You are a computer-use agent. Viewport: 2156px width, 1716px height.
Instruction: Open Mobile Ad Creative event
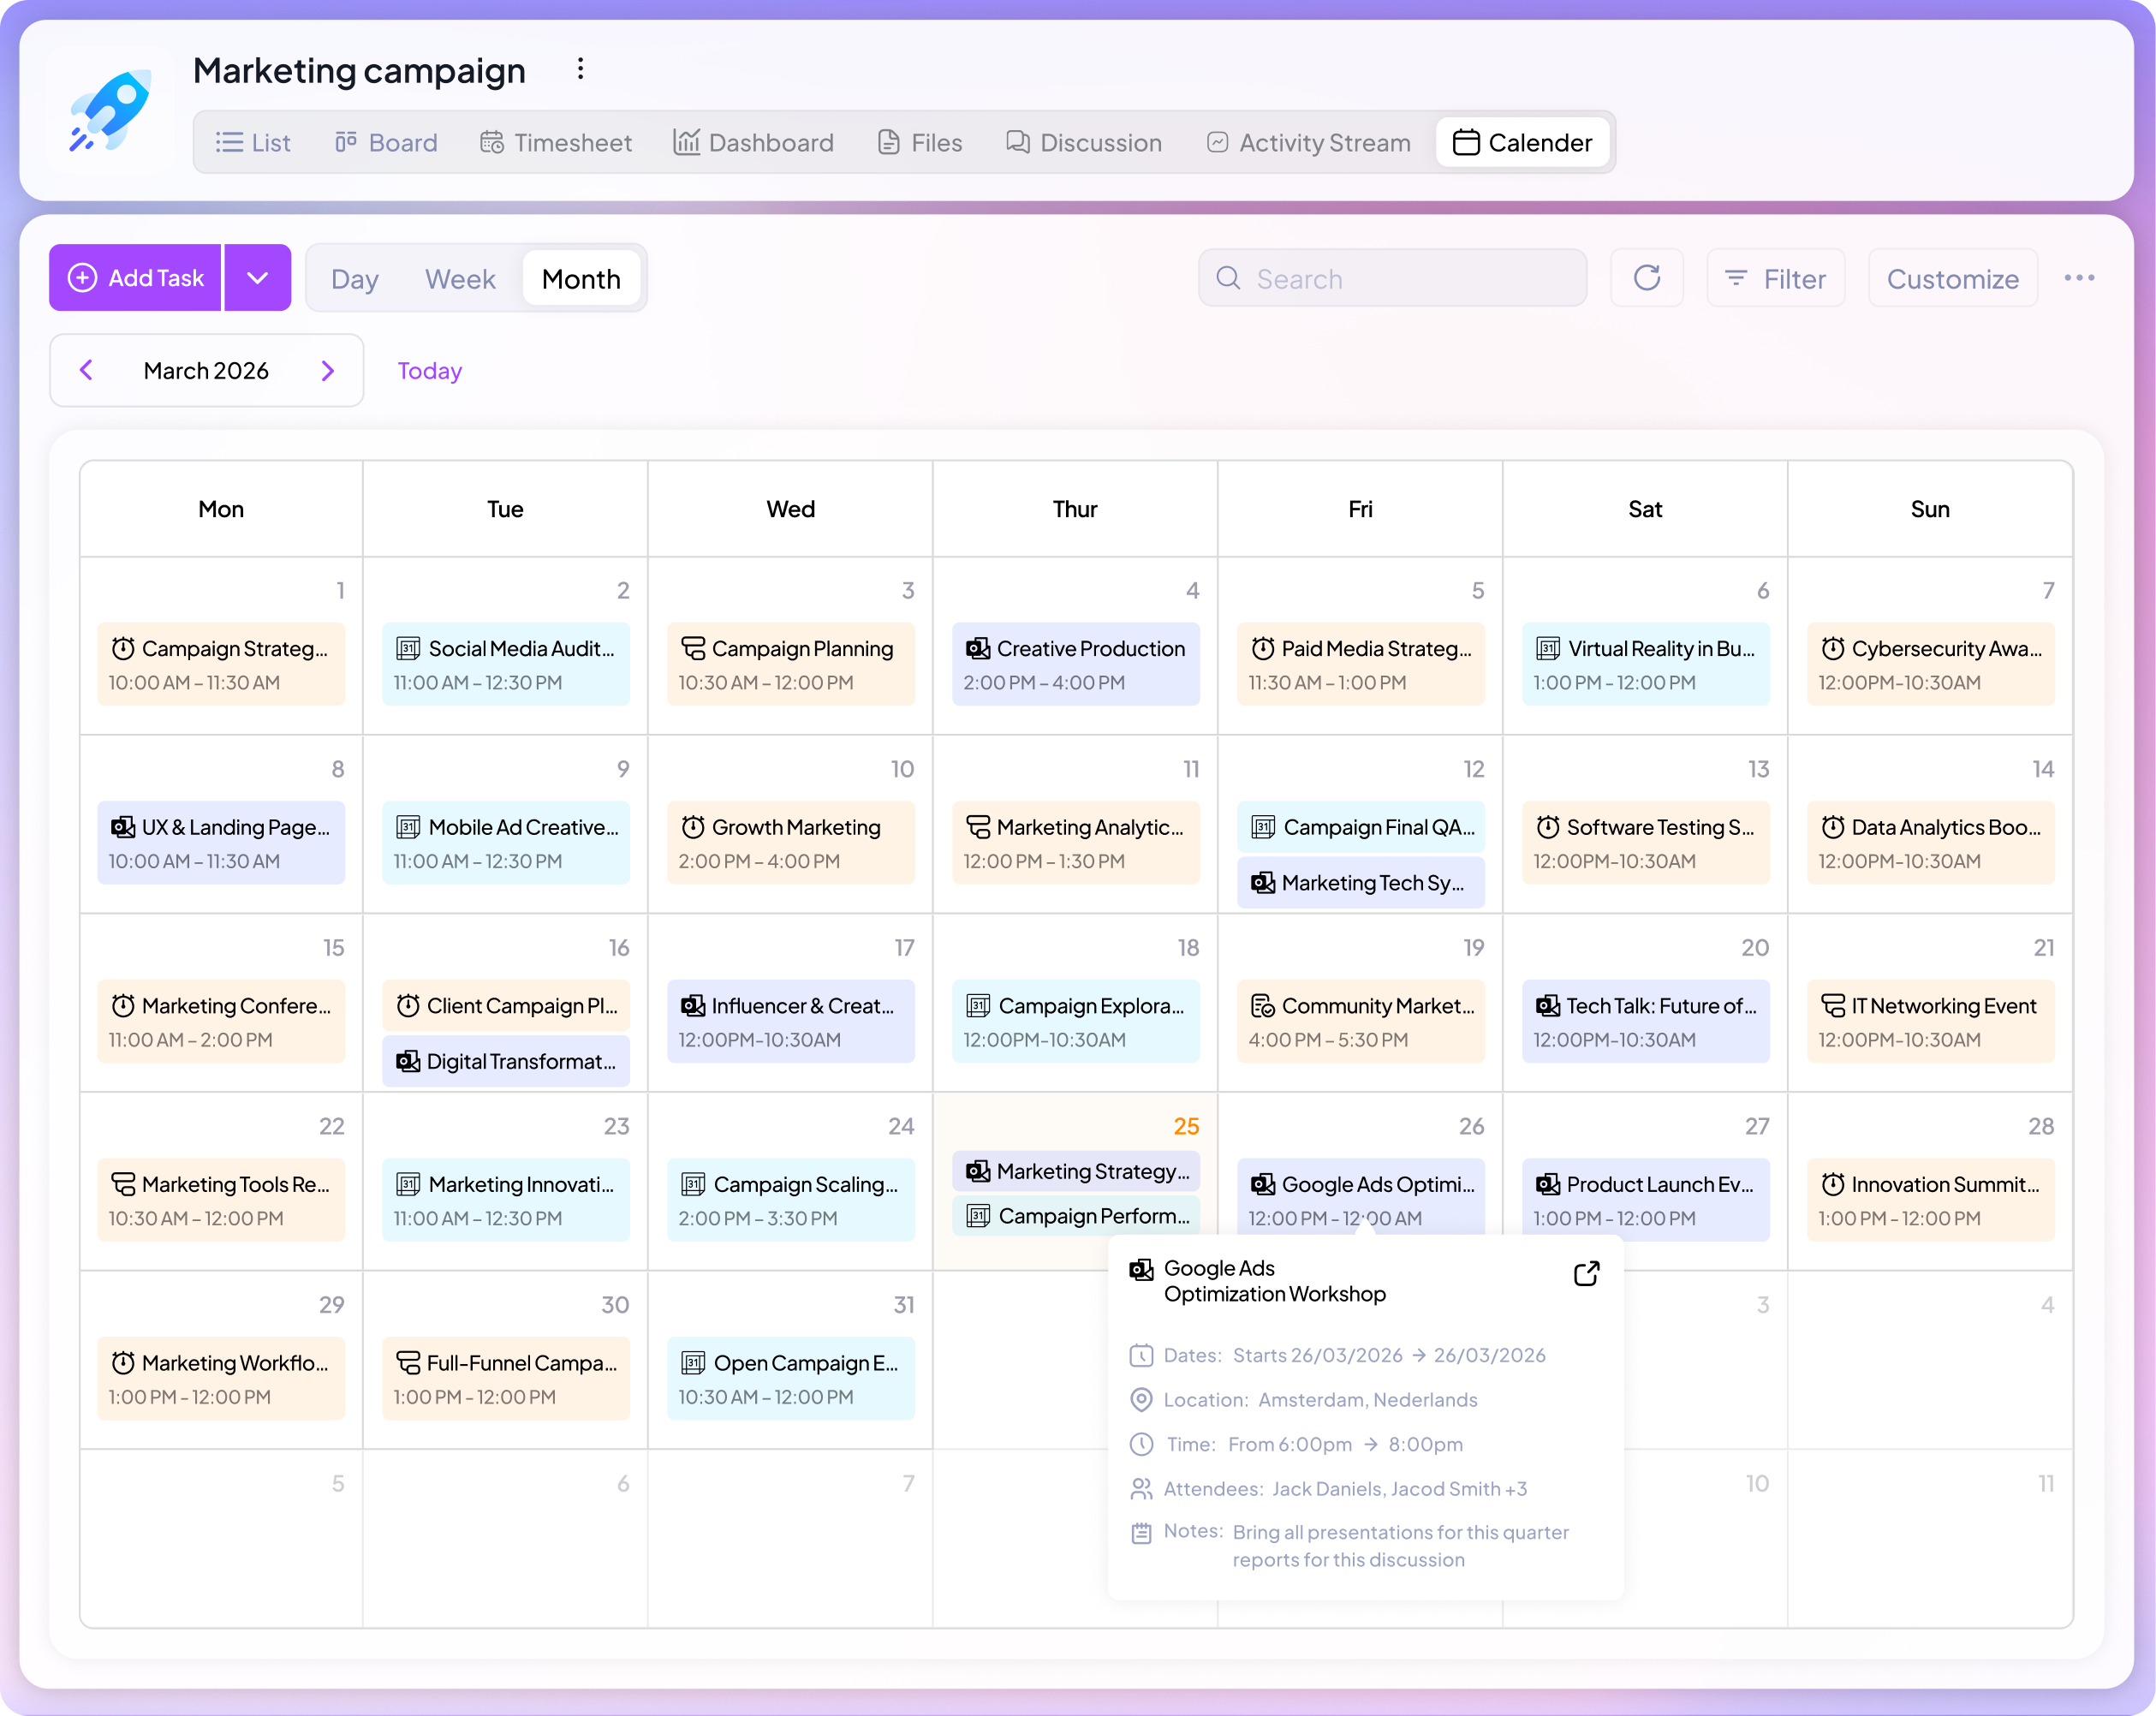pyautogui.click(x=506, y=843)
